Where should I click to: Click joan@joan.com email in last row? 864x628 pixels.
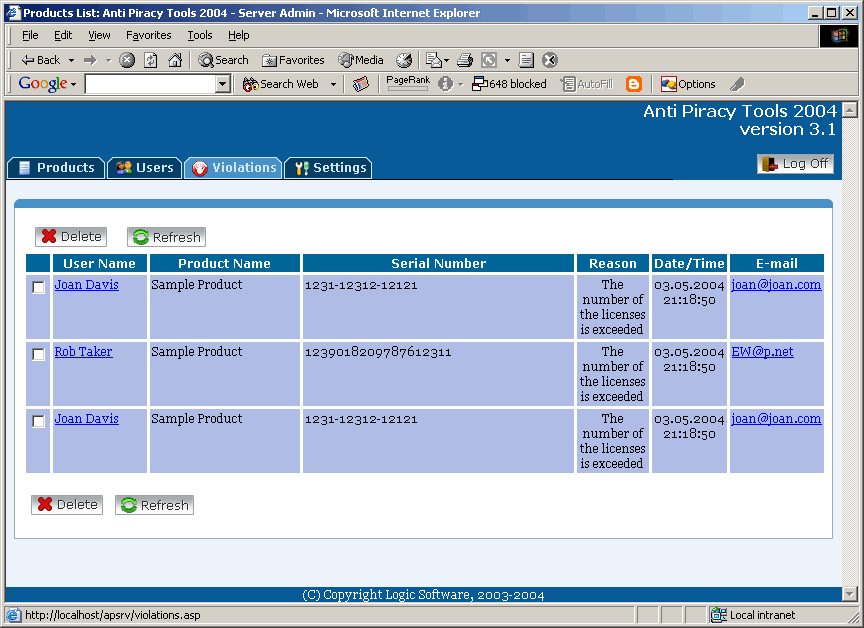[776, 419]
